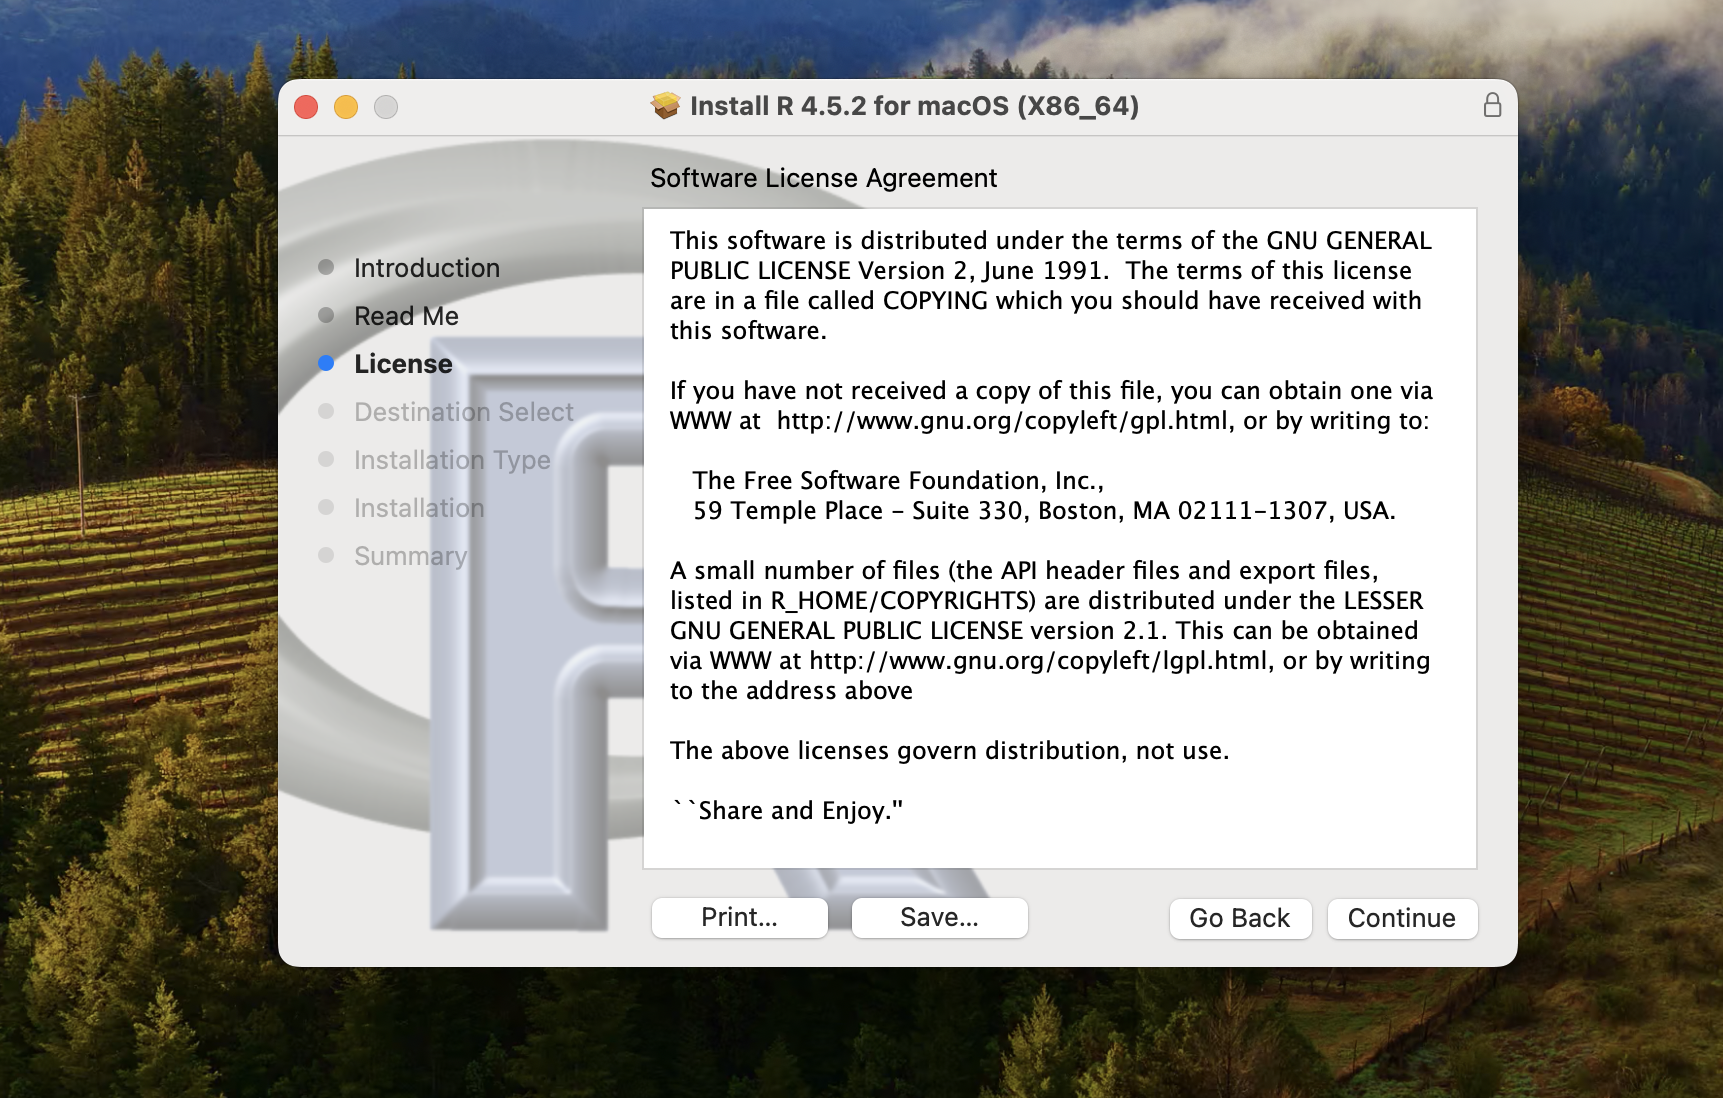Click the package box icon beside the window title
Screen dimensions: 1723x1098
(x=665, y=106)
